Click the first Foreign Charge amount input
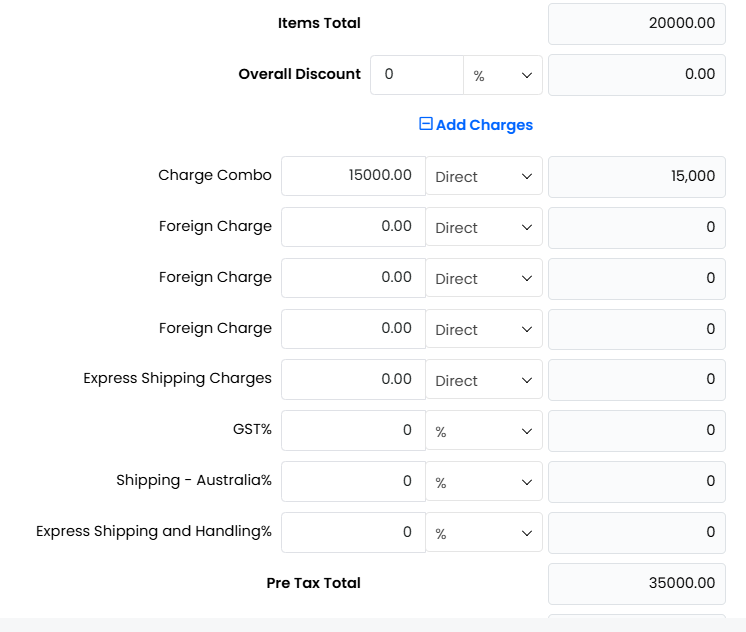 tap(353, 227)
